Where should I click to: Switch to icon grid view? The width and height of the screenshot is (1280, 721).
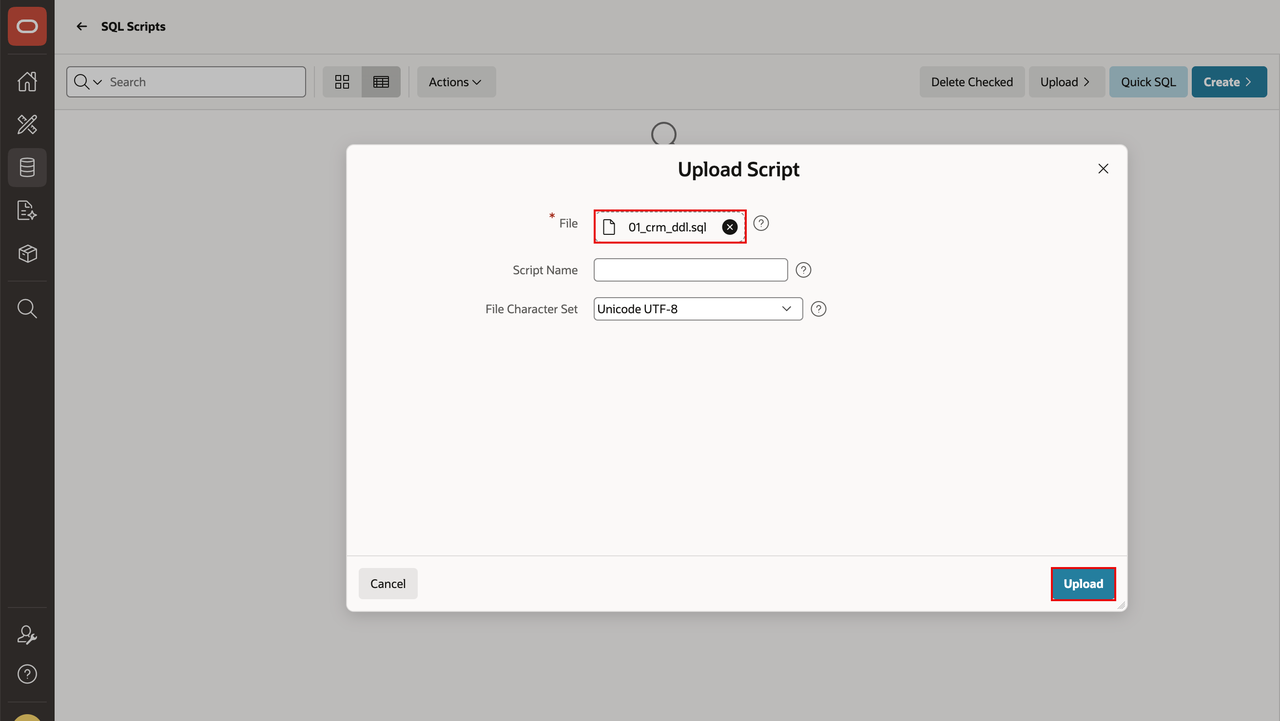tap(342, 82)
